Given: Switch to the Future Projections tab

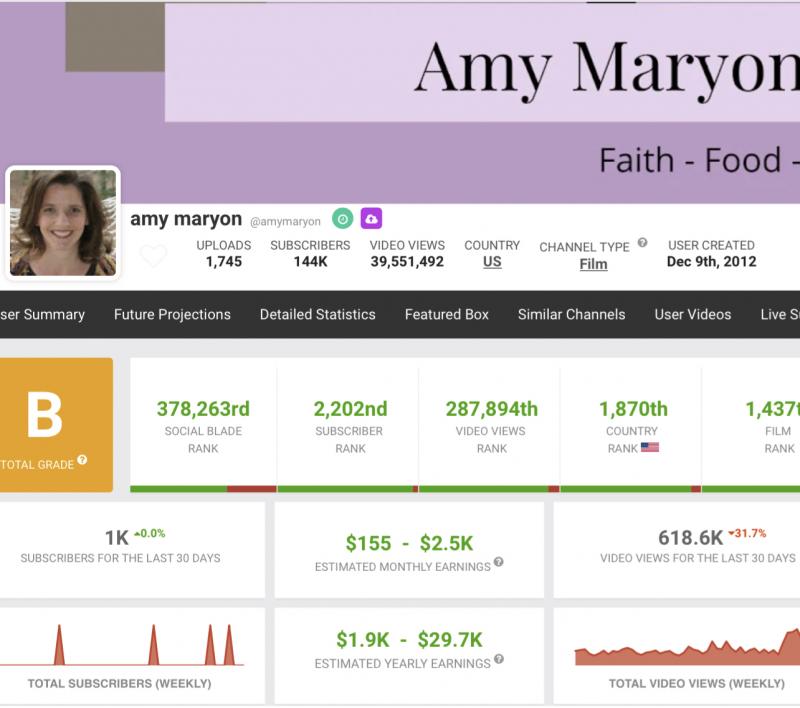Looking at the screenshot, I should click(x=172, y=314).
